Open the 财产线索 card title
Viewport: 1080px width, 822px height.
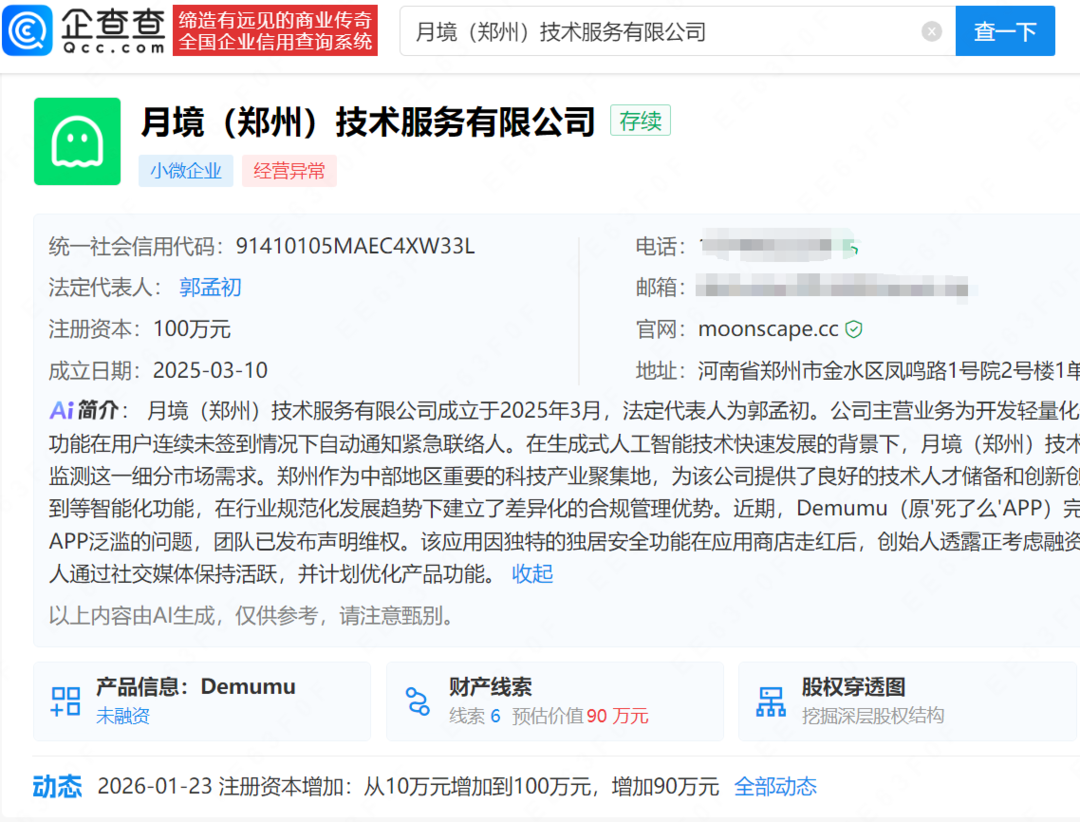tap(490, 687)
